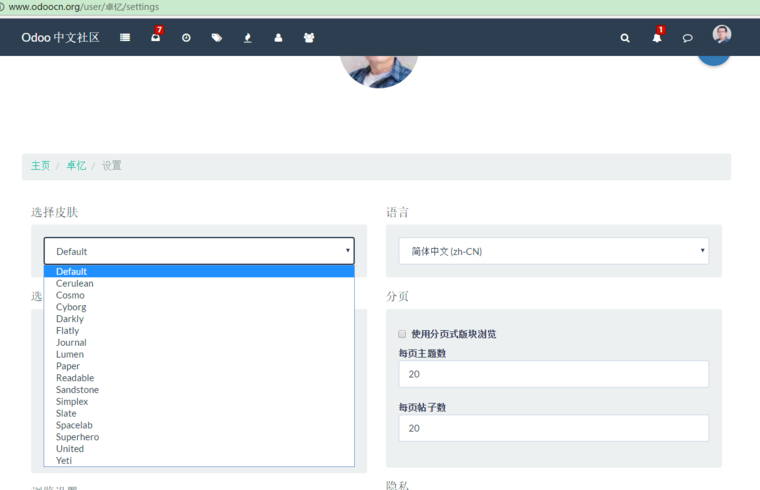760x490 pixels.
Task: Click the 卓亿 breadcrumb link
Action: (76, 166)
